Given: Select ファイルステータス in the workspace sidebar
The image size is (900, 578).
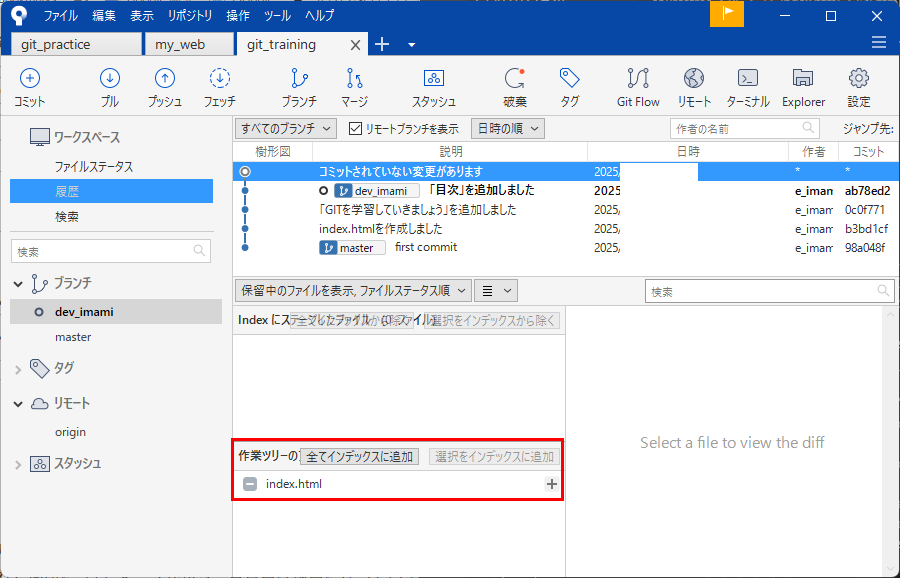Looking at the screenshot, I should click(x=93, y=167).
